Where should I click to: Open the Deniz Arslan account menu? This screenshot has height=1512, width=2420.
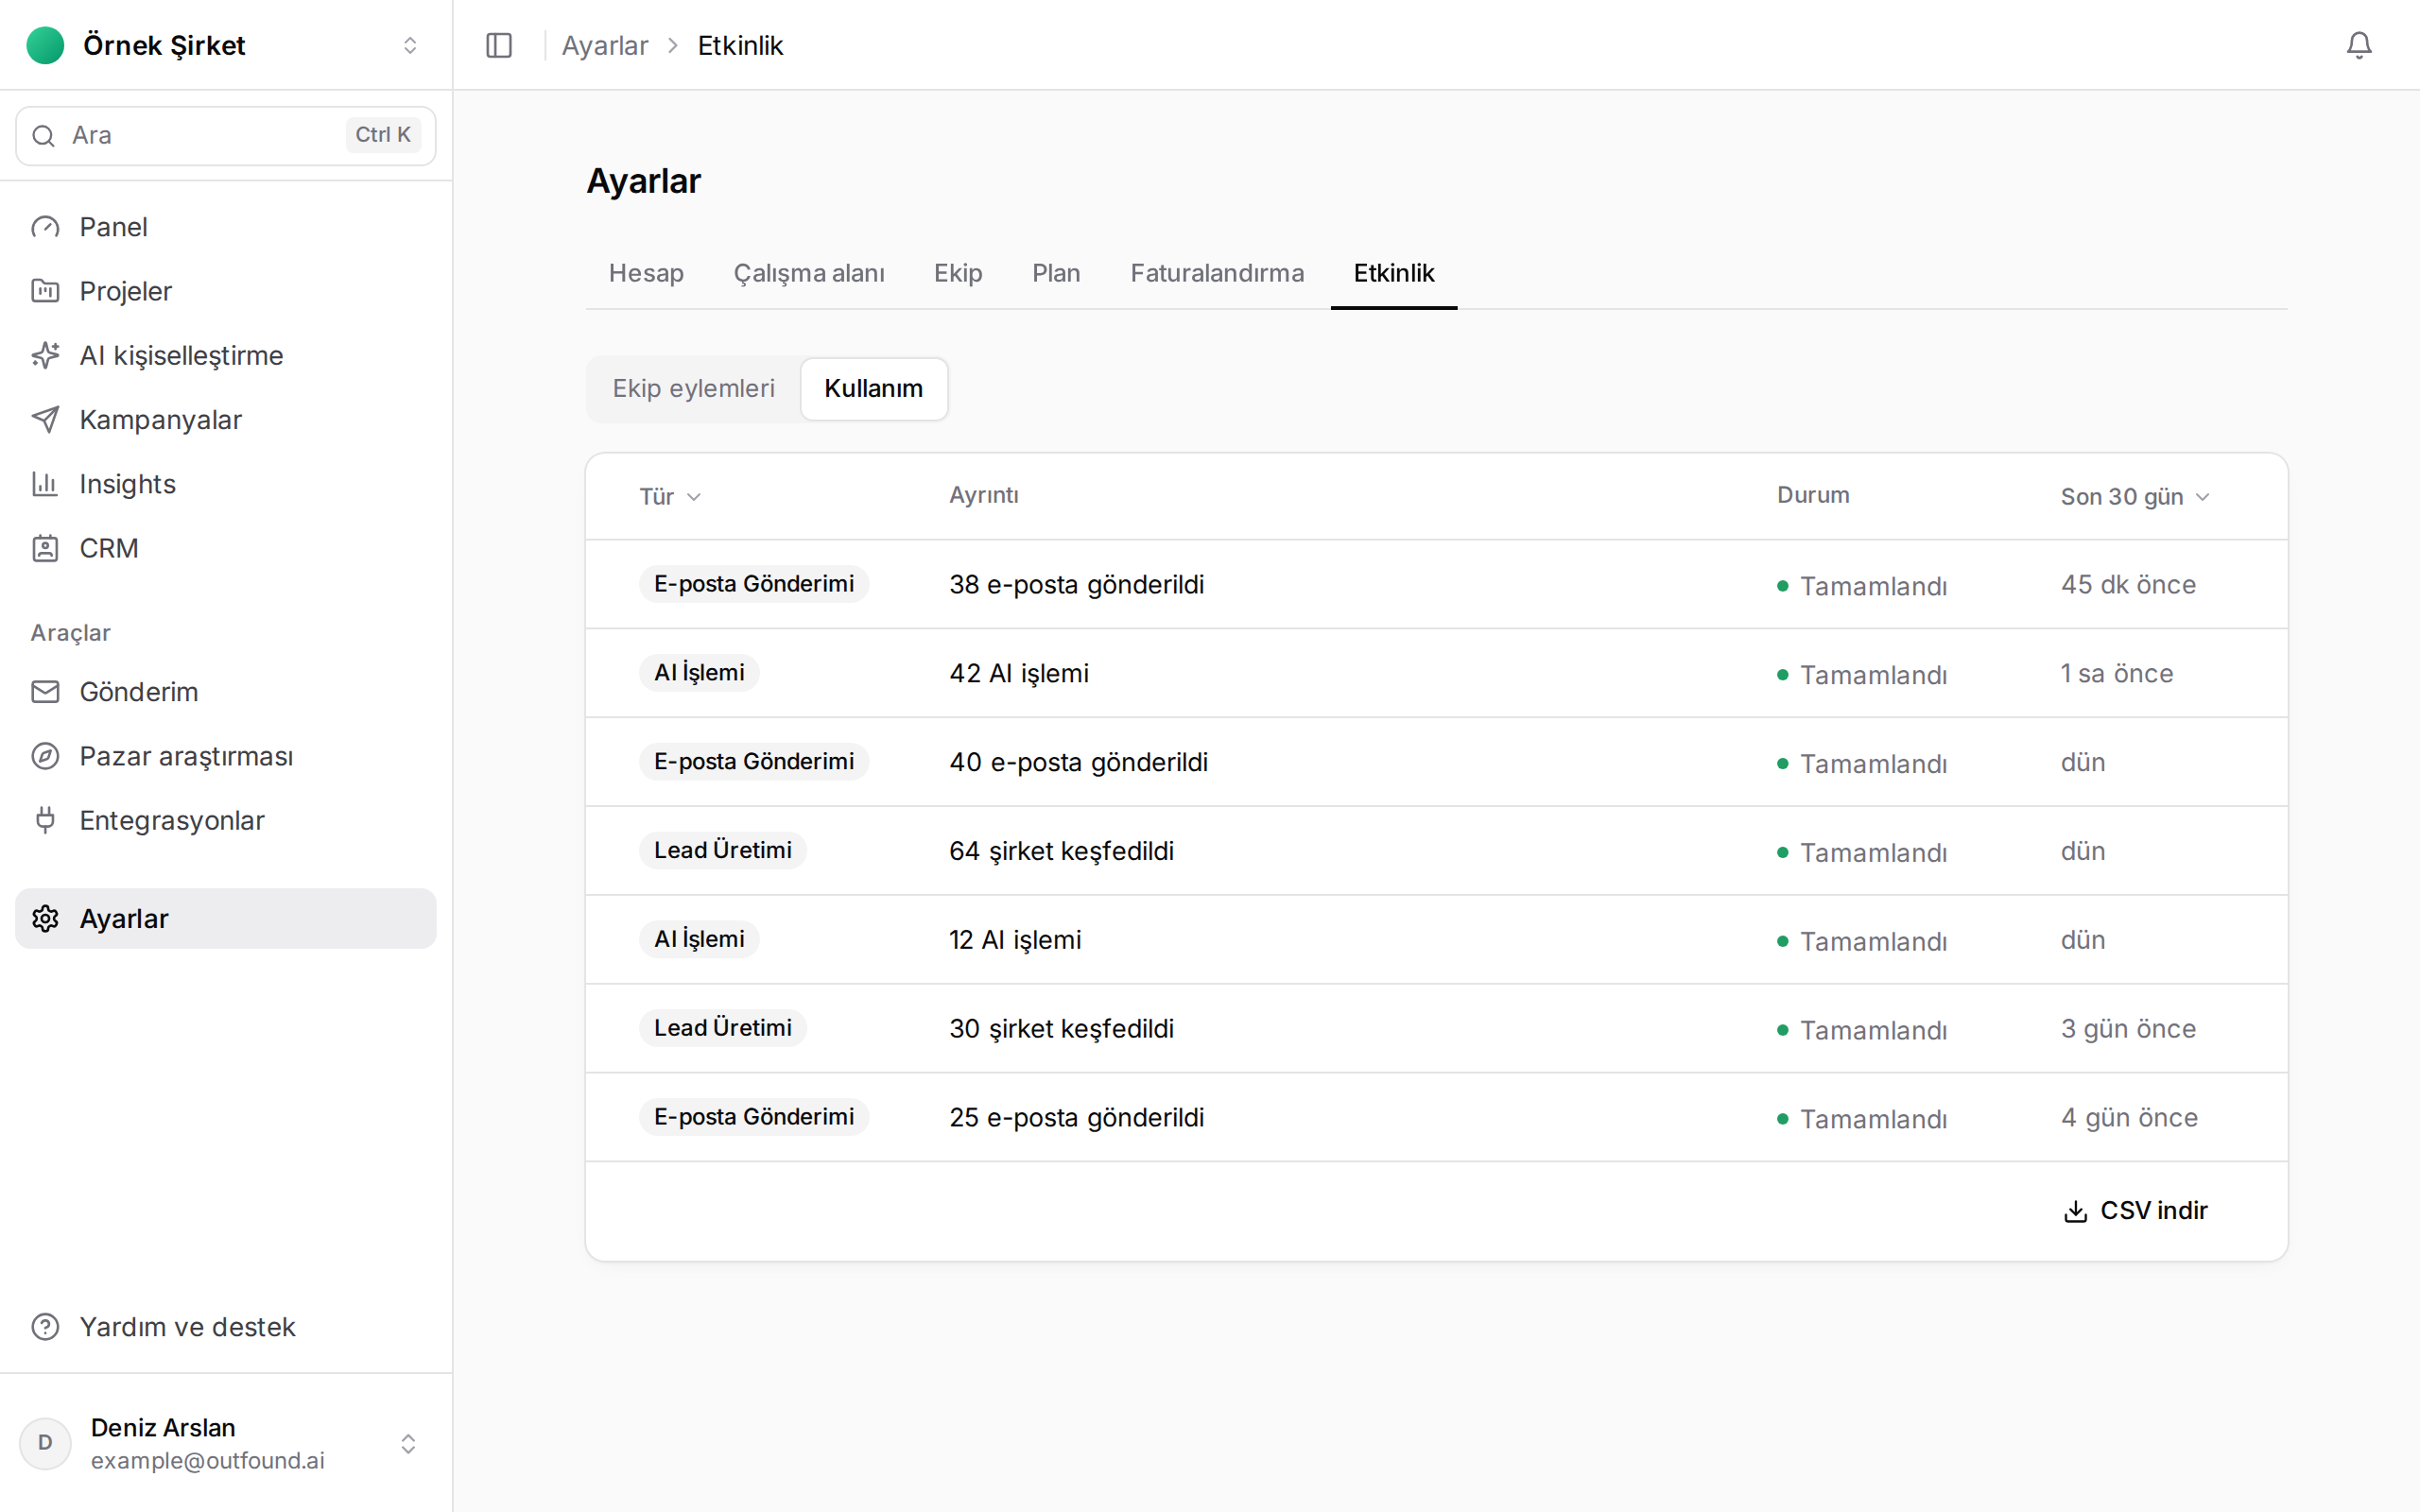(x=226, y=1443)
